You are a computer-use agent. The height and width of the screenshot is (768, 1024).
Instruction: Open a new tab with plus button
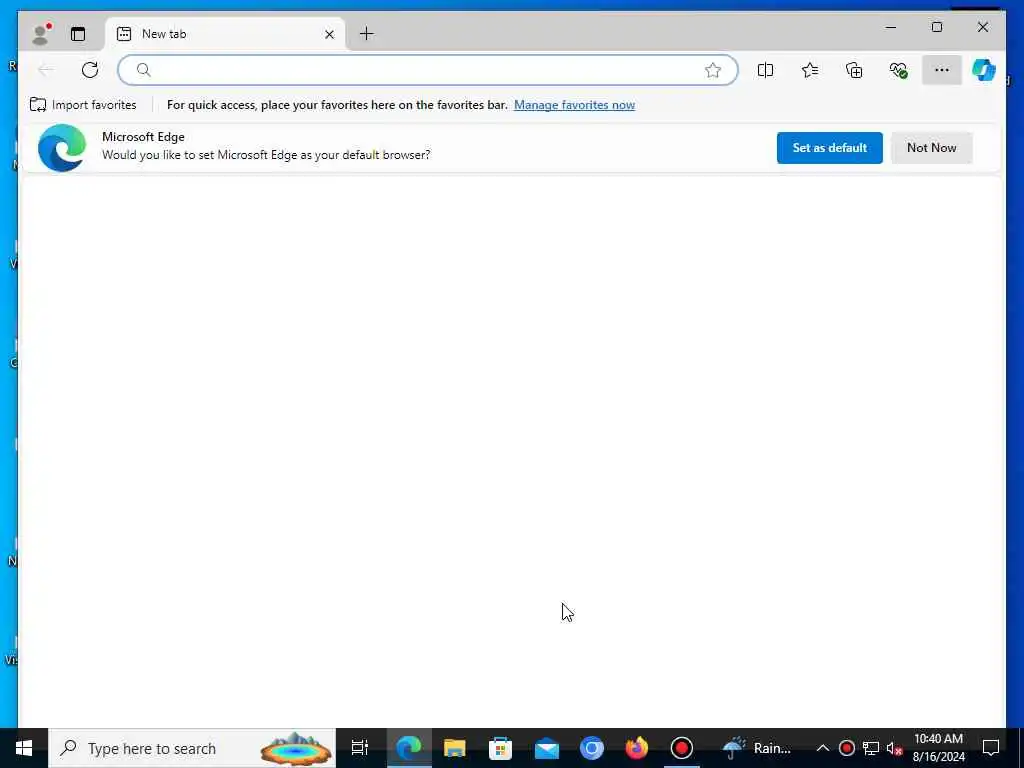tap(366, 34)
